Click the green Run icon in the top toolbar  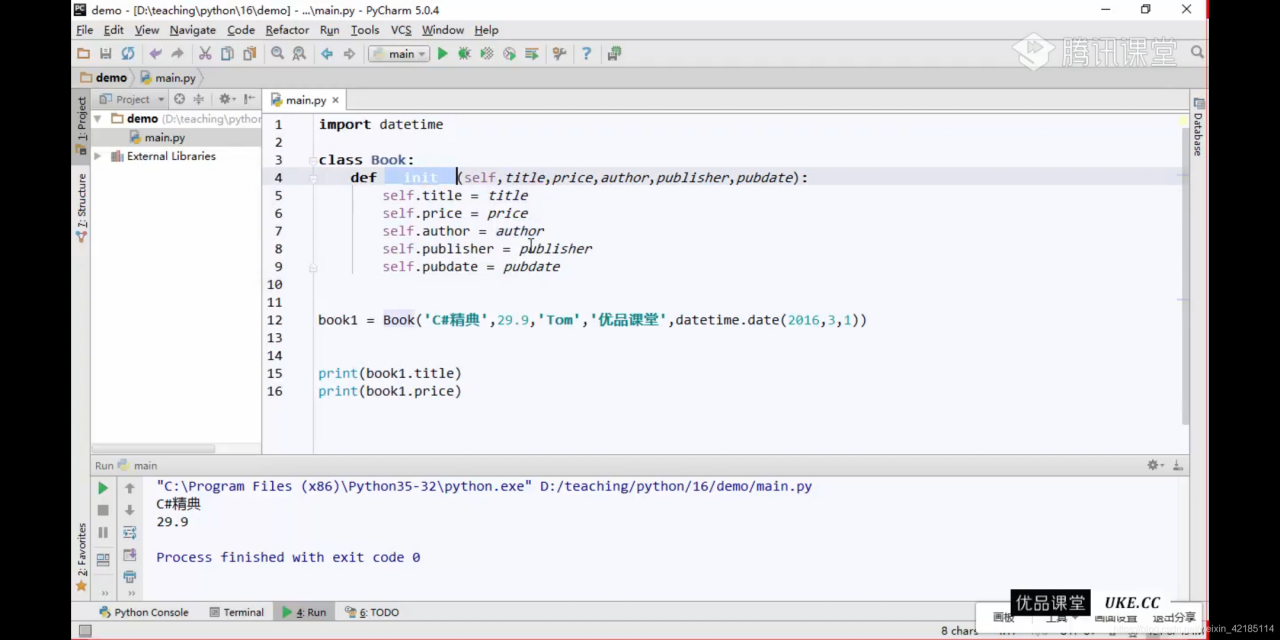pos(442,54)
